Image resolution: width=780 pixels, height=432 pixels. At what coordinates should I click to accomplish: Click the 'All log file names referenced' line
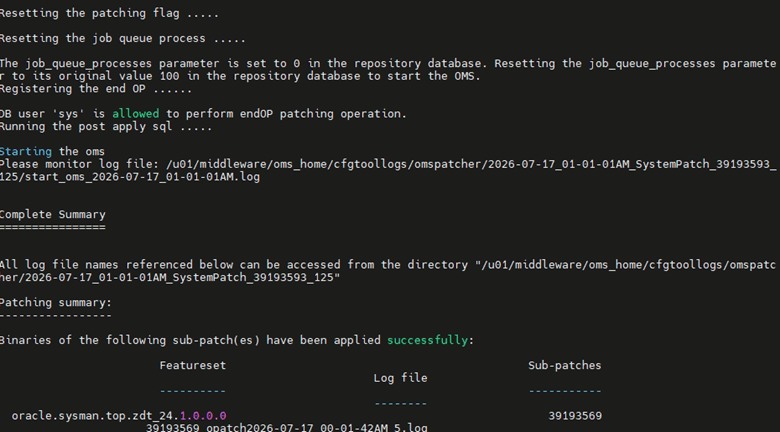point(388,265)
